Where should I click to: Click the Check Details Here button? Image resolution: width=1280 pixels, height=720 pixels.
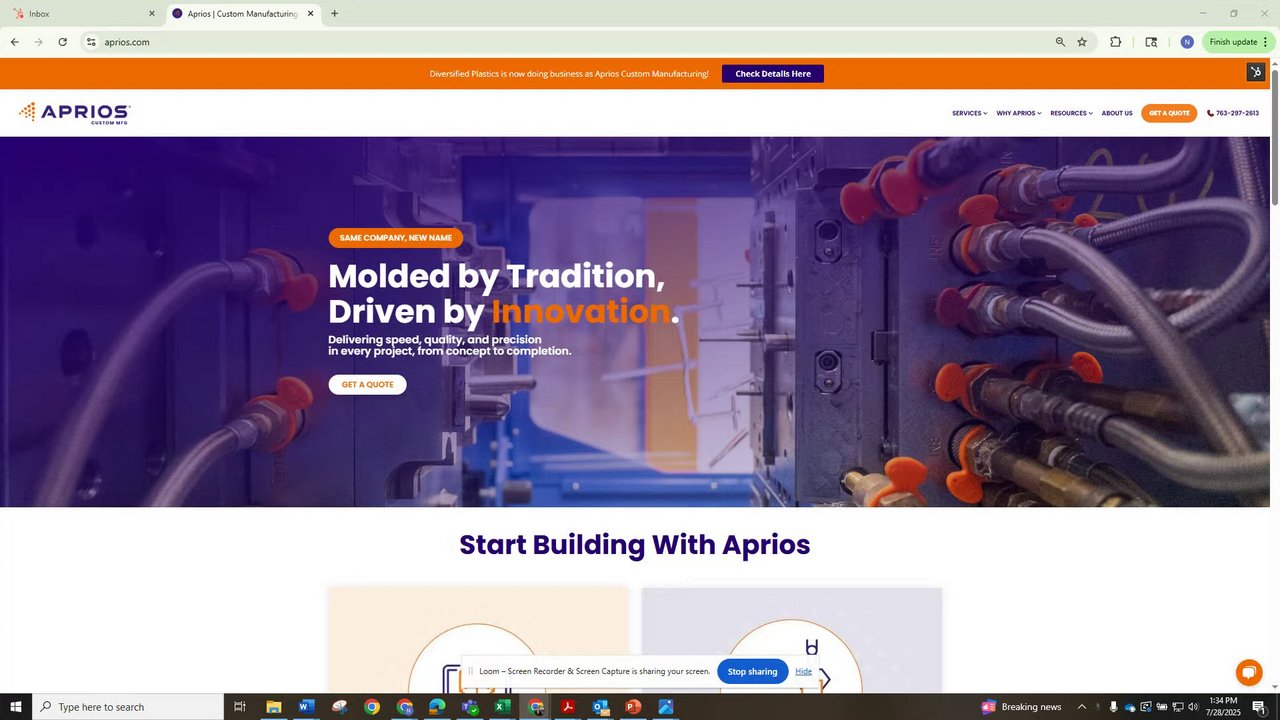pyautogui.click(x=773, y=73)
